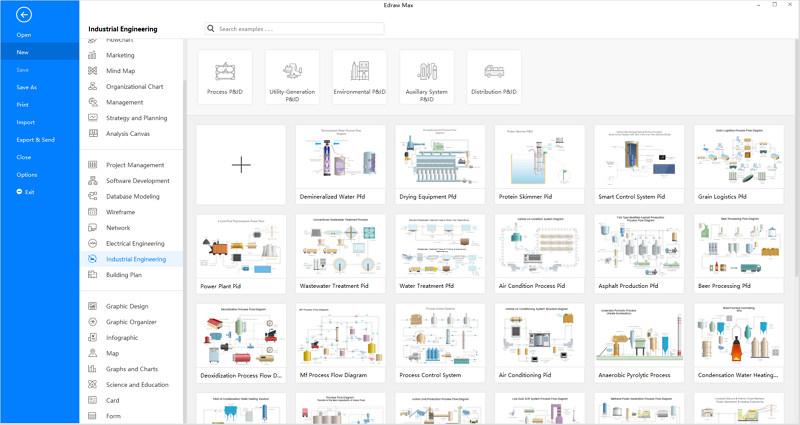Viewport: 800px width, 425px height.
Task: Open the Condensation Water Heating example
Action: (739, 343)
